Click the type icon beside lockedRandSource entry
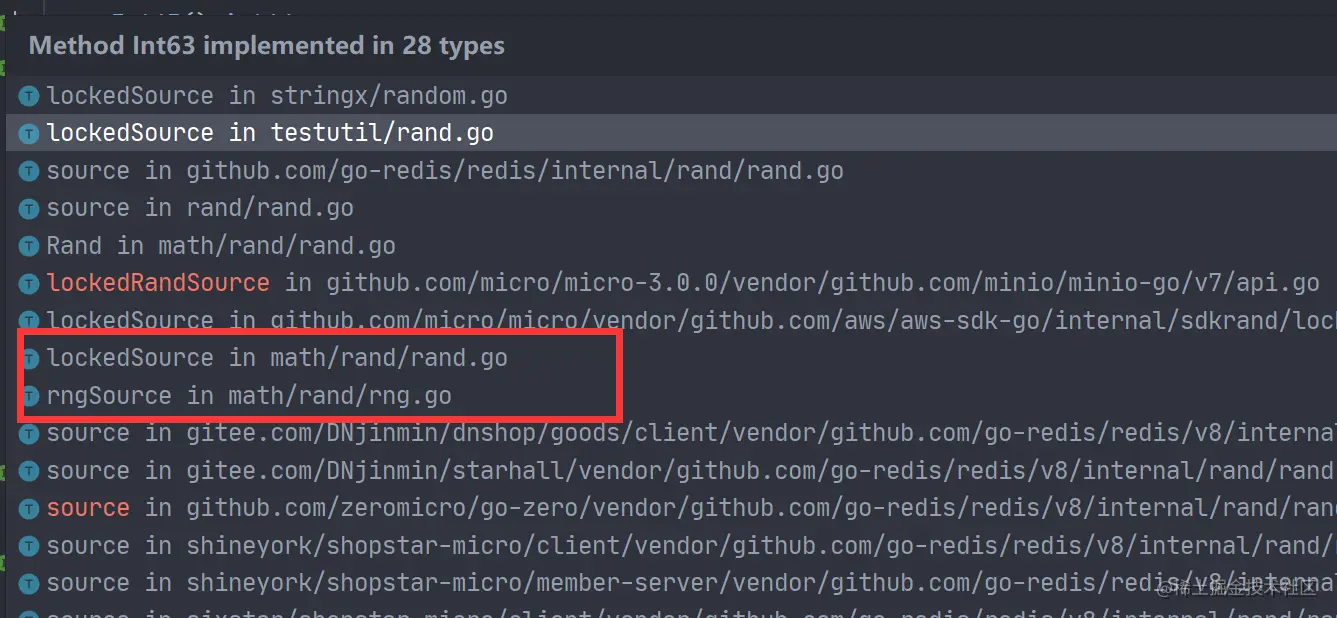The height and width of the screenshot is (618, 1337). point(28,283)
